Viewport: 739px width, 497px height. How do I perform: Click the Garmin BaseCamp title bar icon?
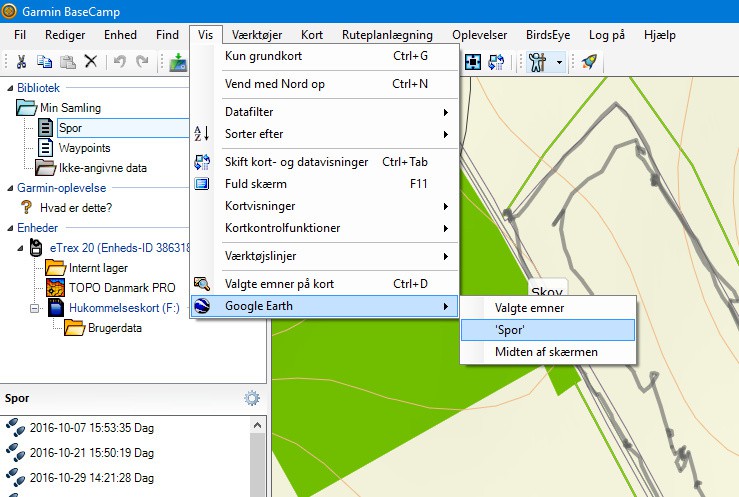[x=9, y=11]
